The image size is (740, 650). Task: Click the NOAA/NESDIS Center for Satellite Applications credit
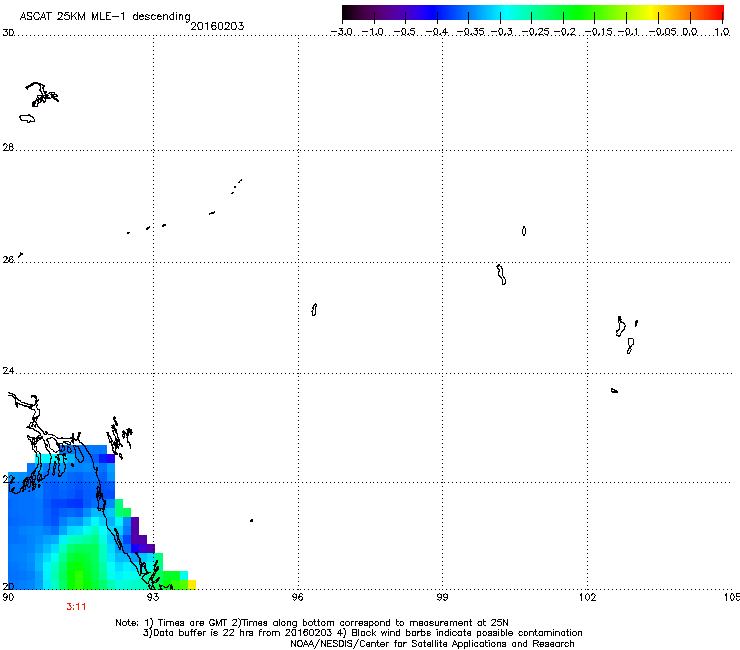(432, 644)
